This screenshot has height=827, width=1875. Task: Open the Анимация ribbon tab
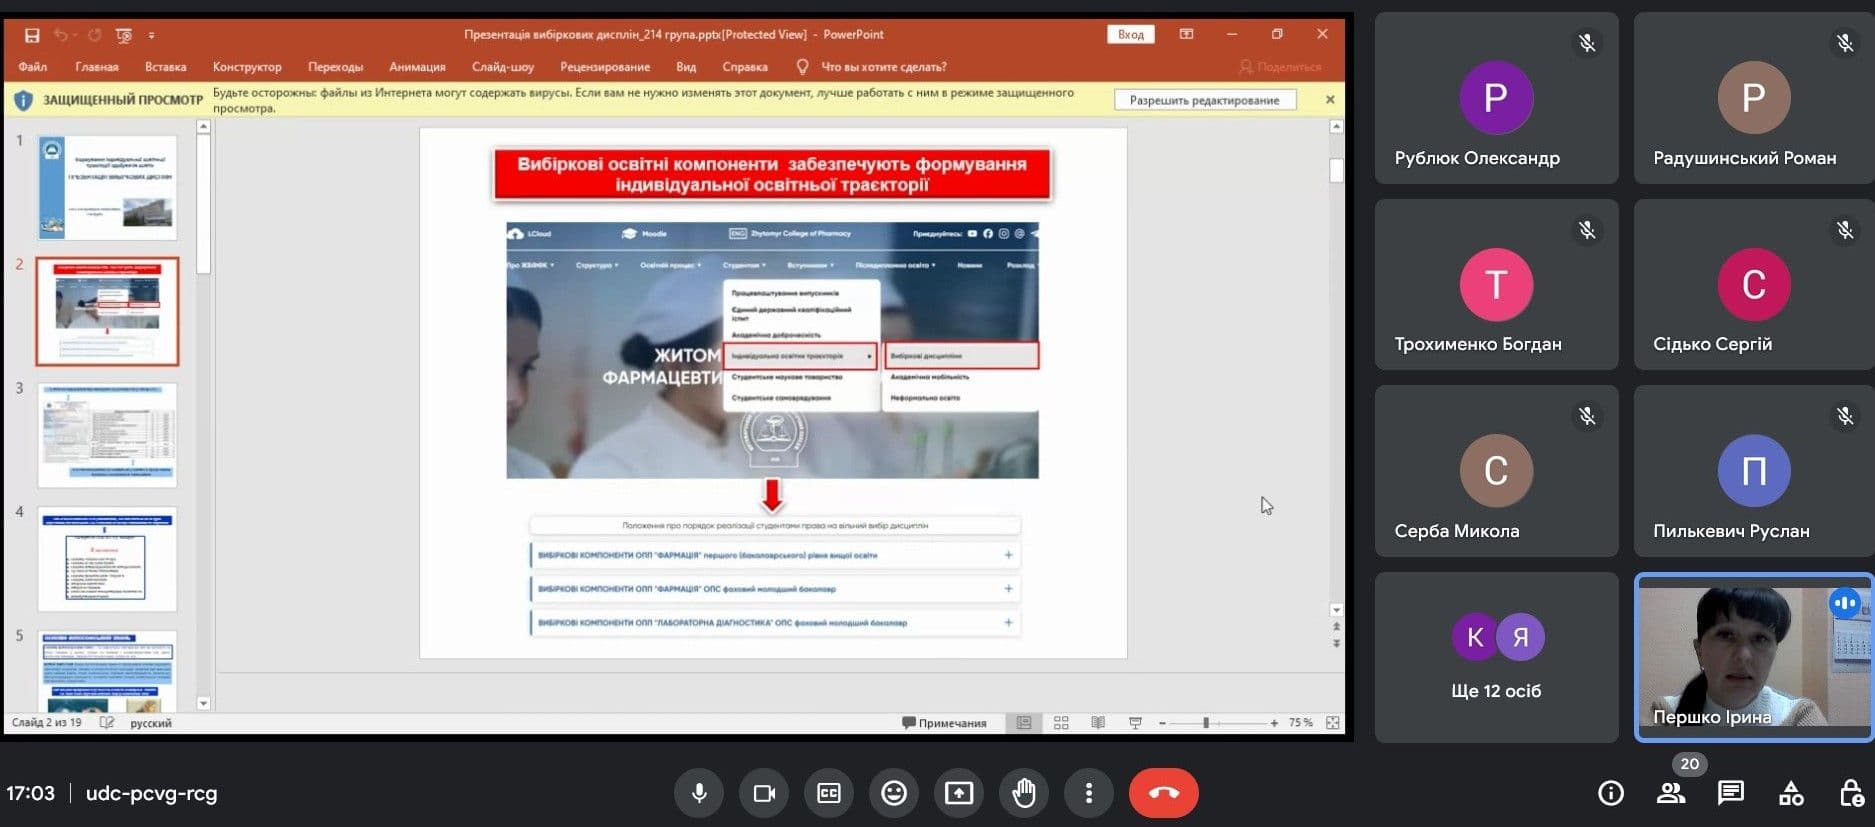click(x=417, y=67)
